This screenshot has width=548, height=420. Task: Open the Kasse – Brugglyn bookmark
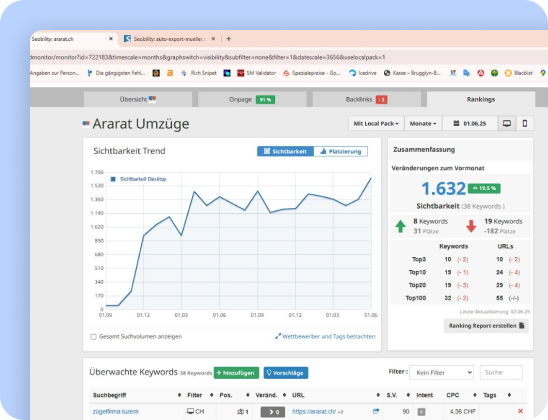[x=412, y=73]
